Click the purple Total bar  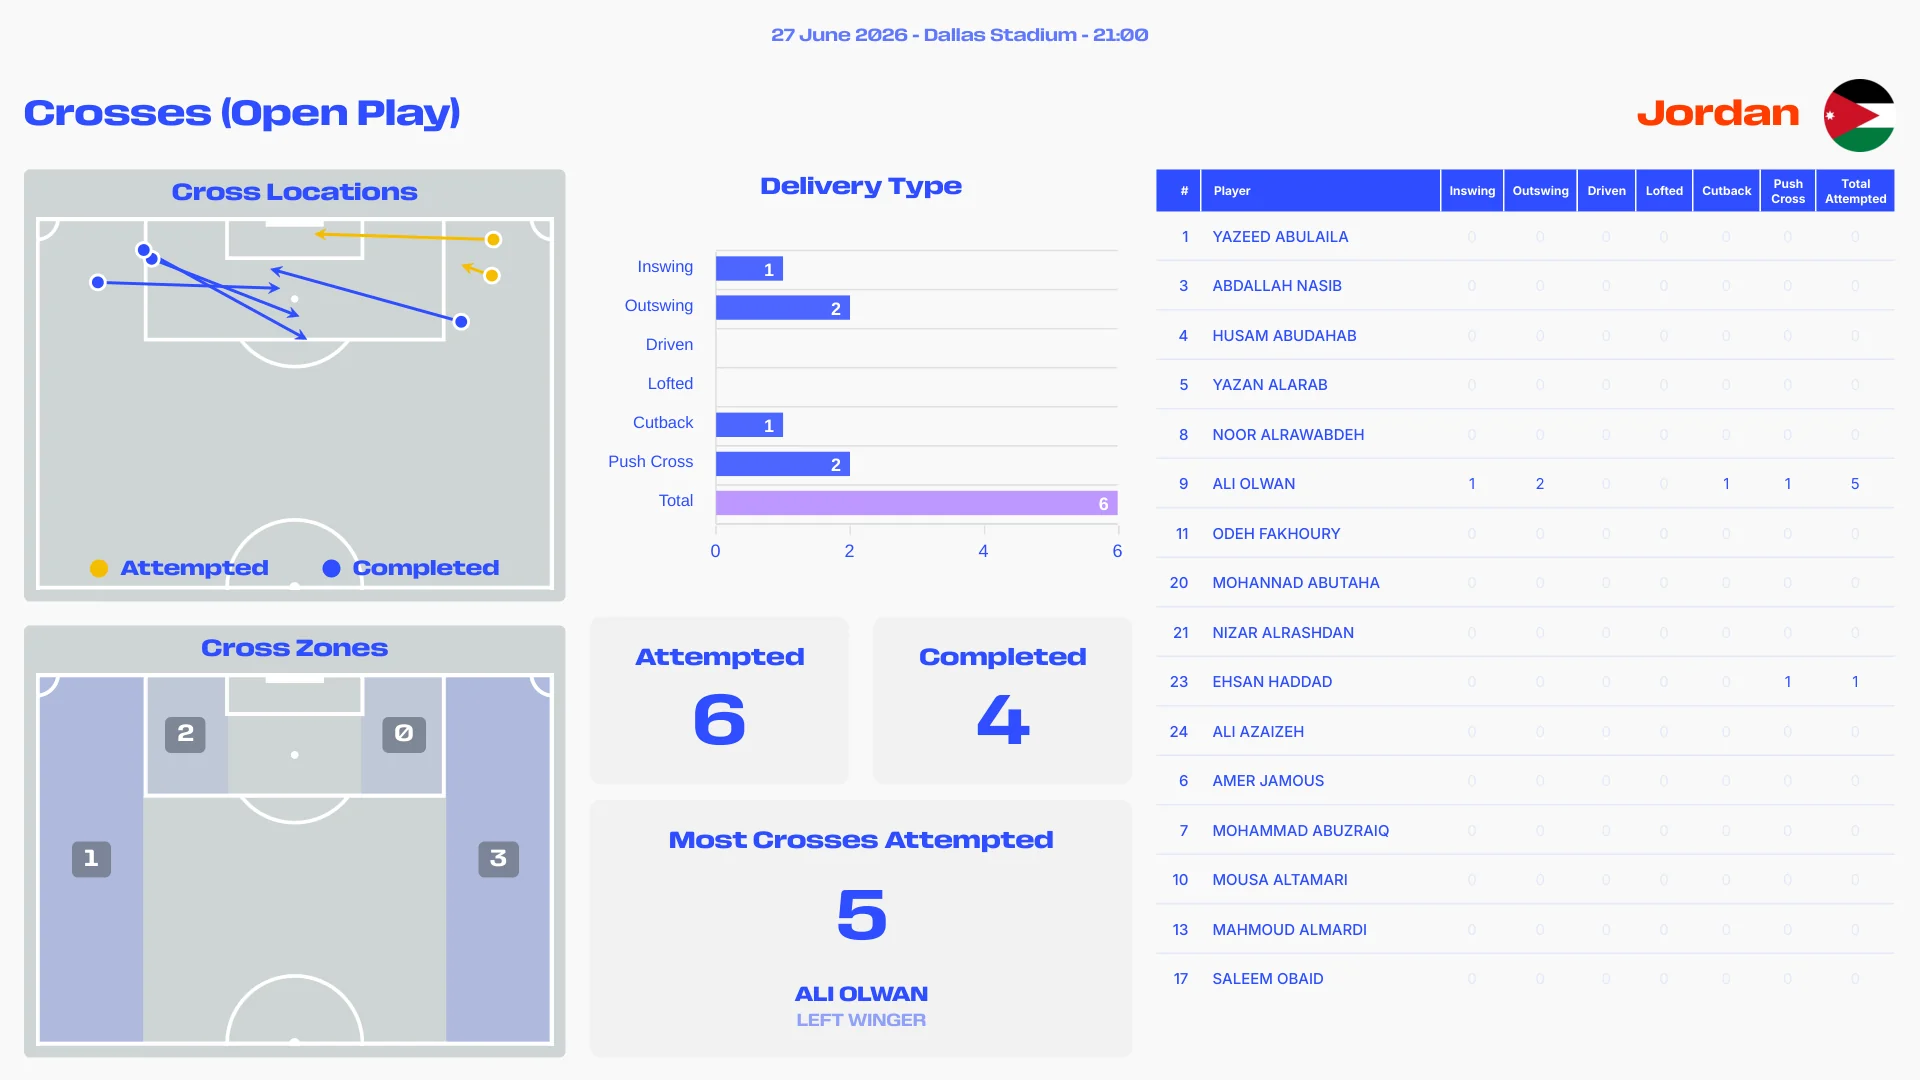coord(916,503)
